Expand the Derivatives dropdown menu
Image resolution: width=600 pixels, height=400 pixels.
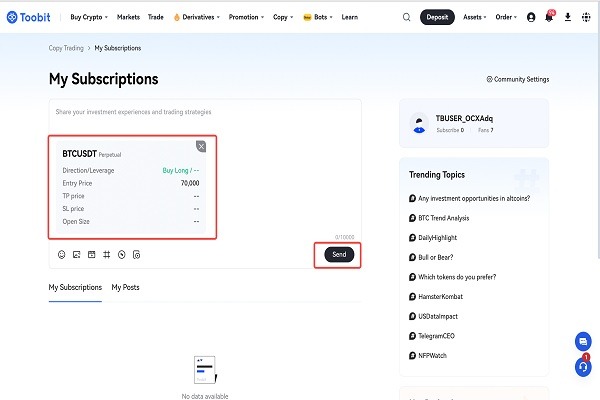click(201, 17)
